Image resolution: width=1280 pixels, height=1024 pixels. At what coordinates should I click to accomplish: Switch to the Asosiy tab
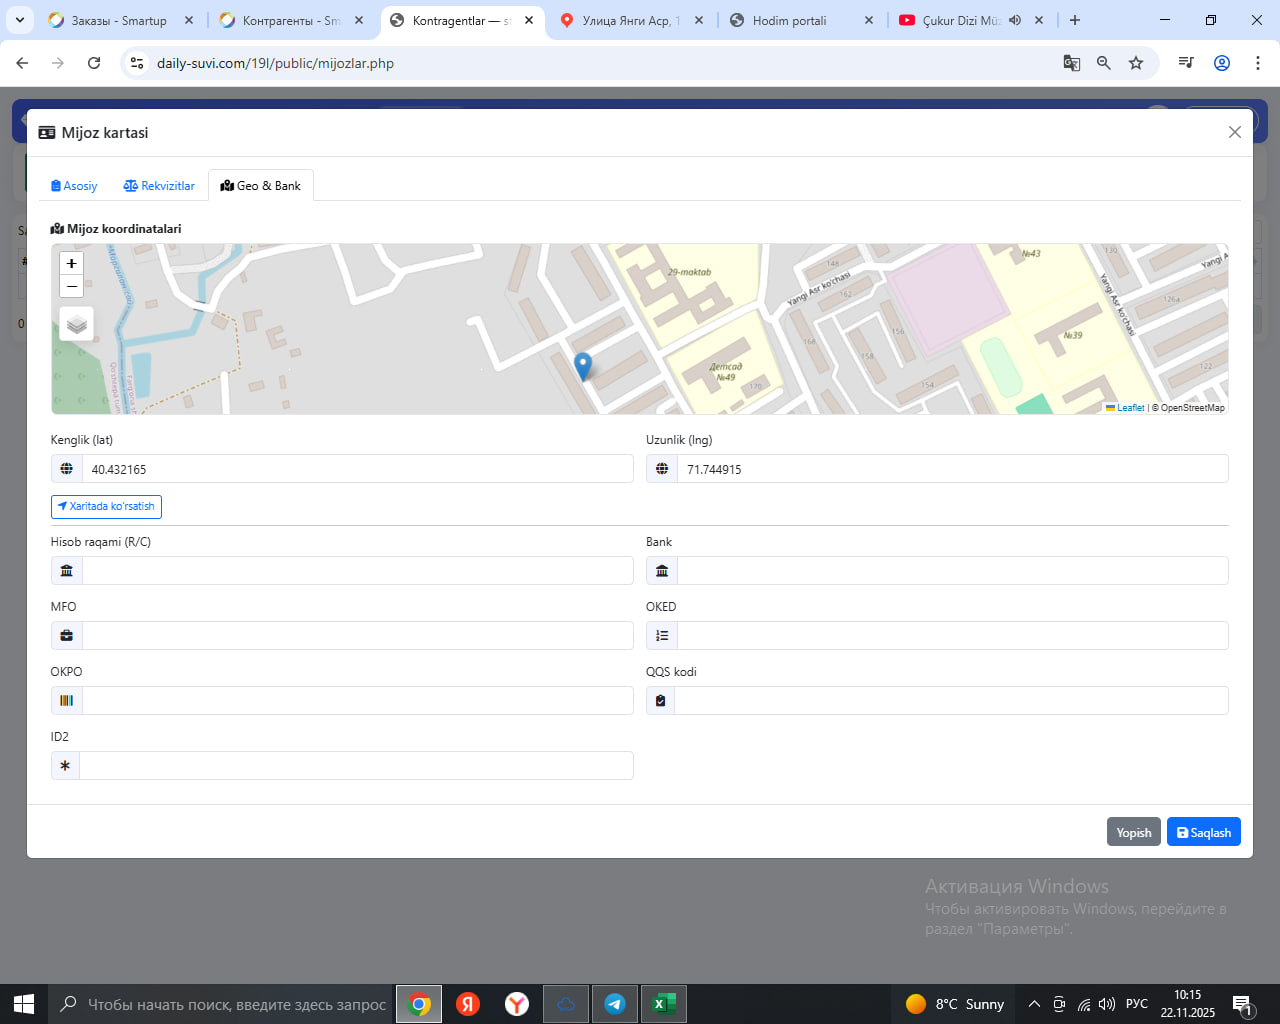click(x=74, y=186)
